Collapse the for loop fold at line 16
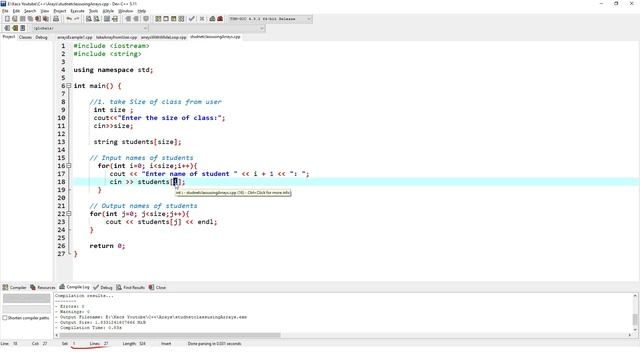Image resolution: width=640 pixels, height=360 pixels. click(69, 166)
